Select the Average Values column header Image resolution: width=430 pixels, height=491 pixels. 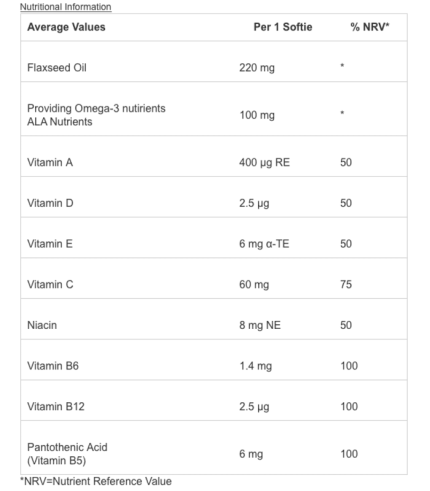click(66, 27)
